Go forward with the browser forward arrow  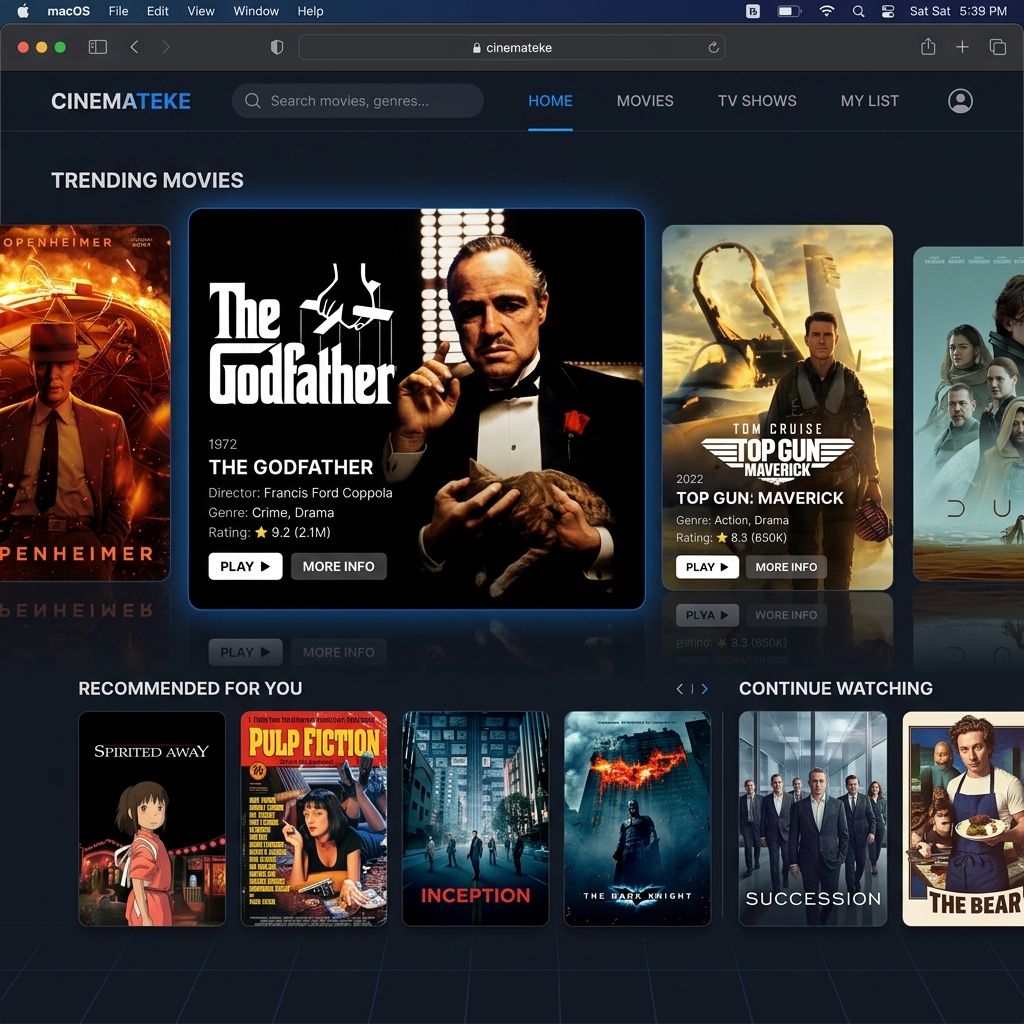pyautogui.click(x=166, y=47)
